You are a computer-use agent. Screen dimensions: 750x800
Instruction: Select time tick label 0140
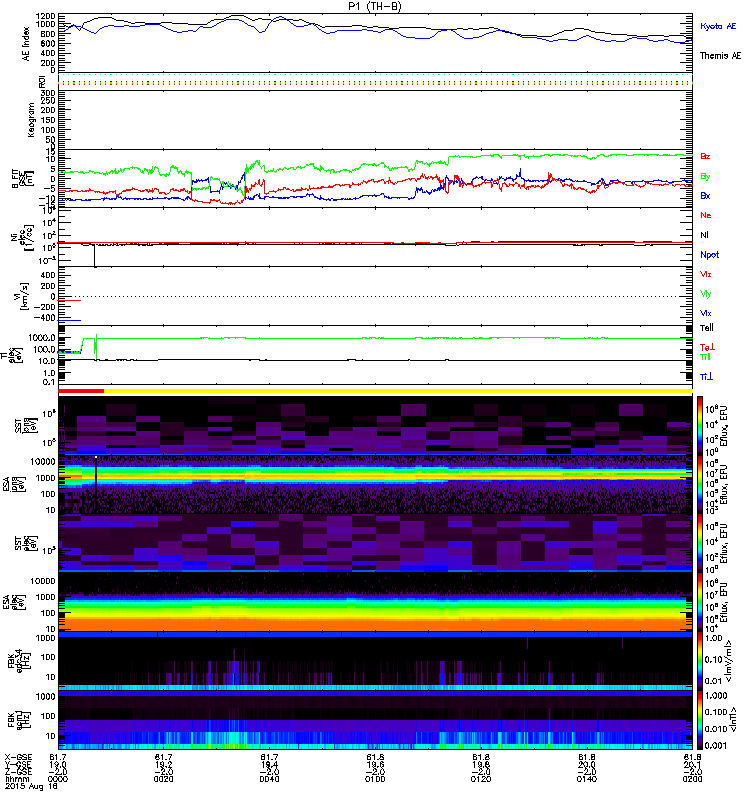pos(587,779)
